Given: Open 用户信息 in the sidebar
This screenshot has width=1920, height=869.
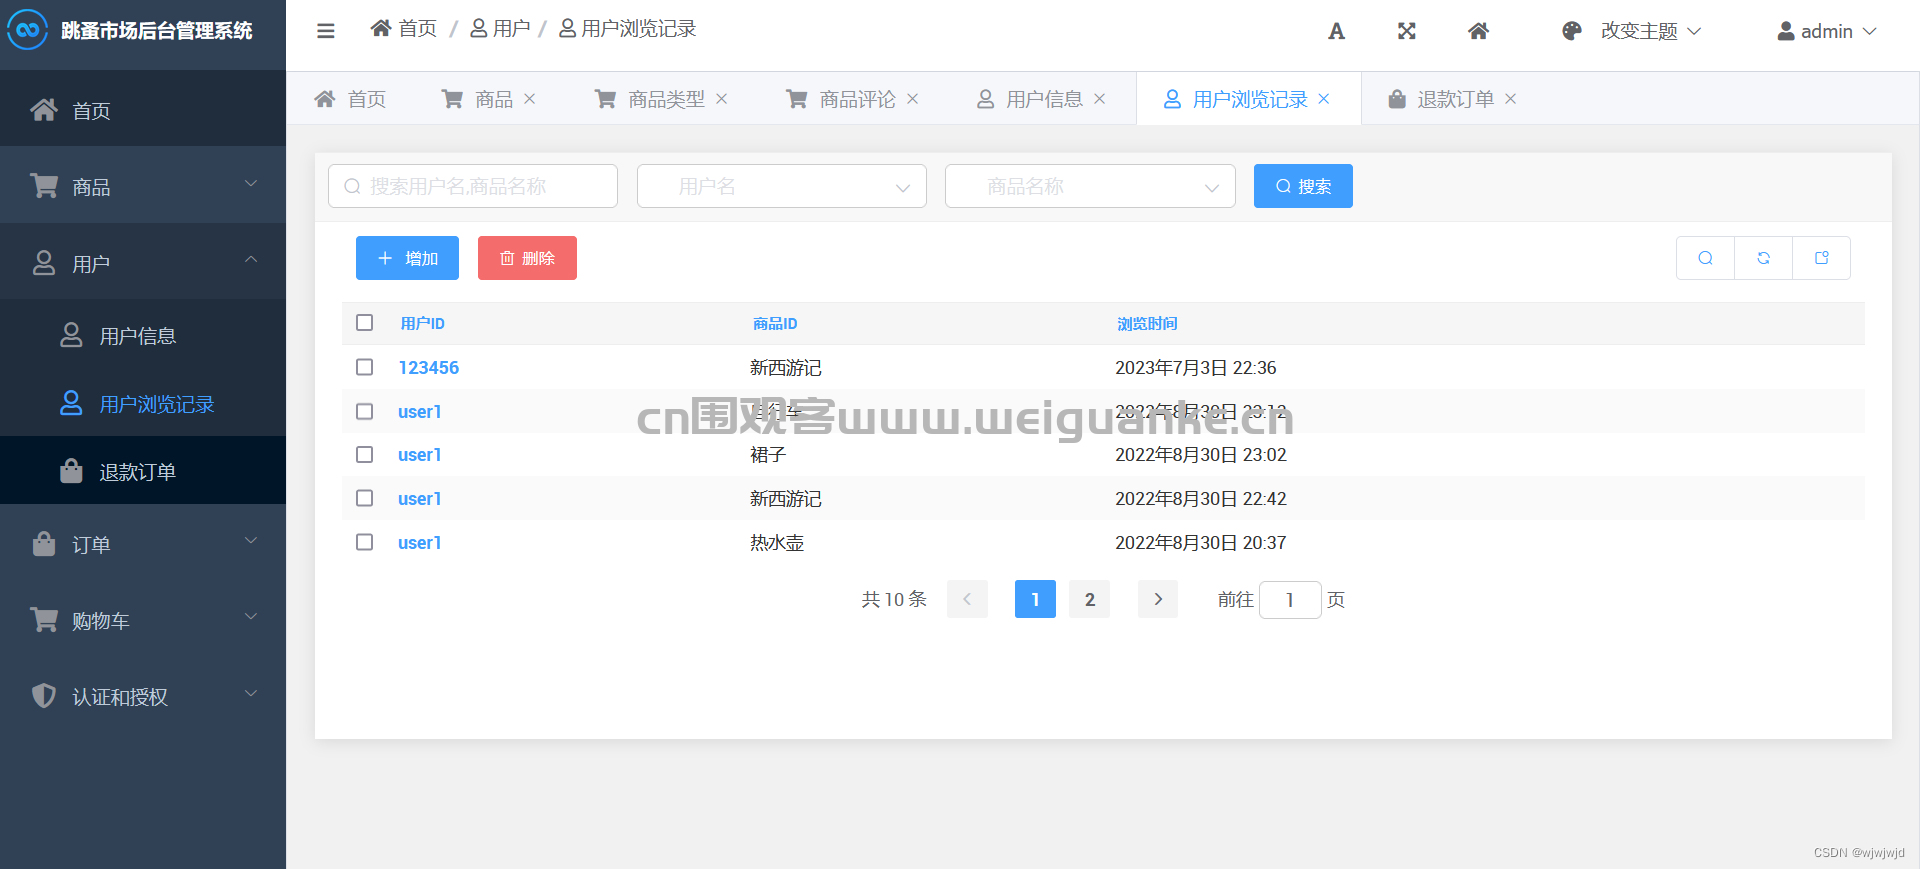Looking at the screenshot, I should coord(143,335).
